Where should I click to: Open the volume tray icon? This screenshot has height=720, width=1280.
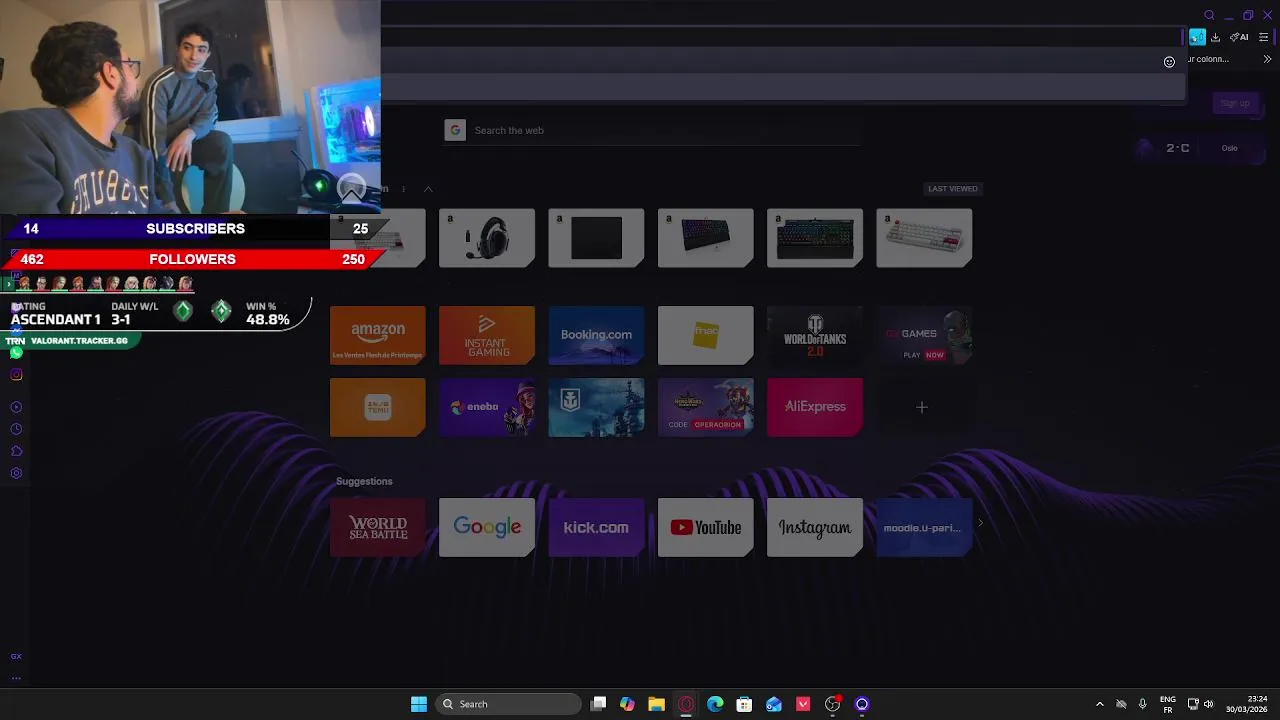click(1209, 704)
